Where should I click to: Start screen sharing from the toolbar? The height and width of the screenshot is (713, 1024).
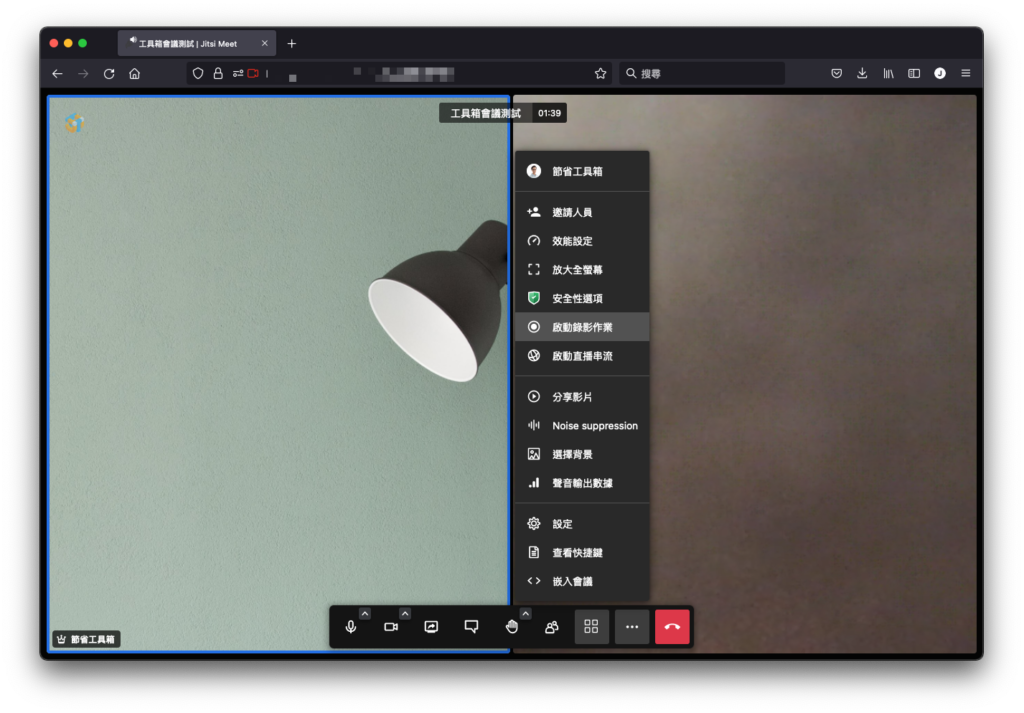tap(431, 627)
